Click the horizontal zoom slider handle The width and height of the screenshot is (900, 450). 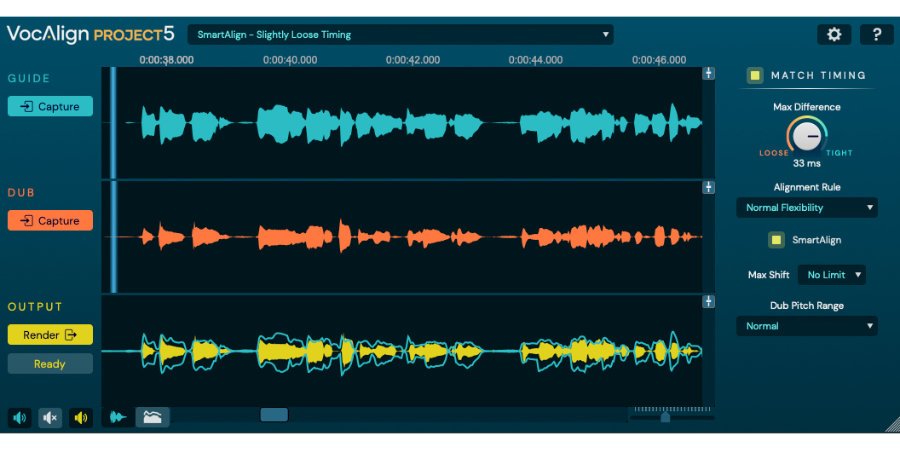[x=665, y=417]
